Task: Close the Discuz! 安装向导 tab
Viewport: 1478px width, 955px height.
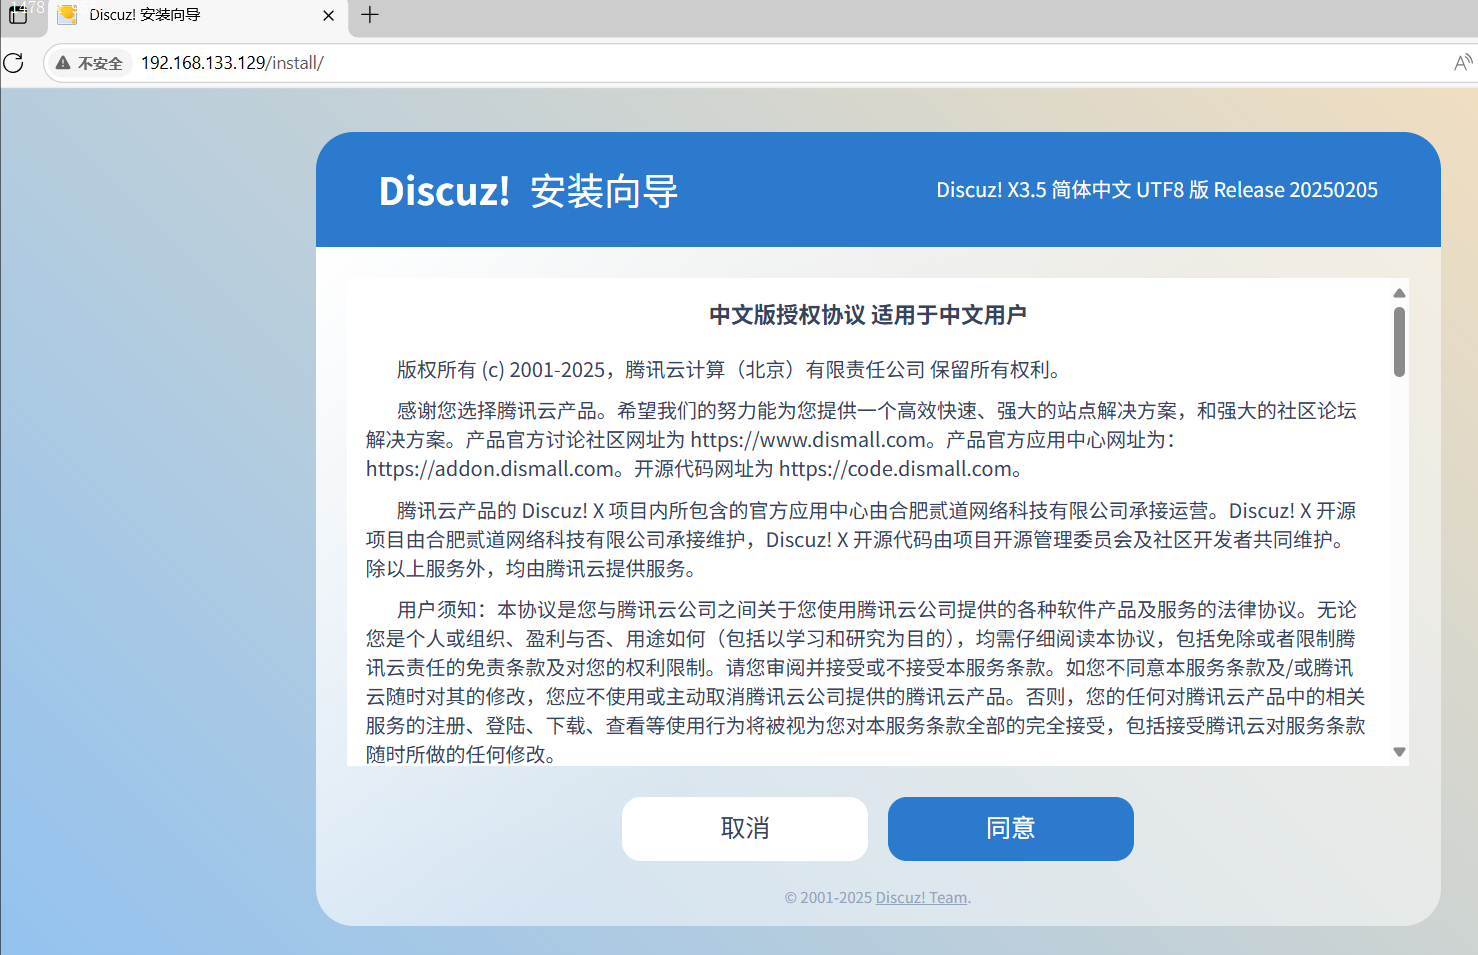Action: point(328,15)
